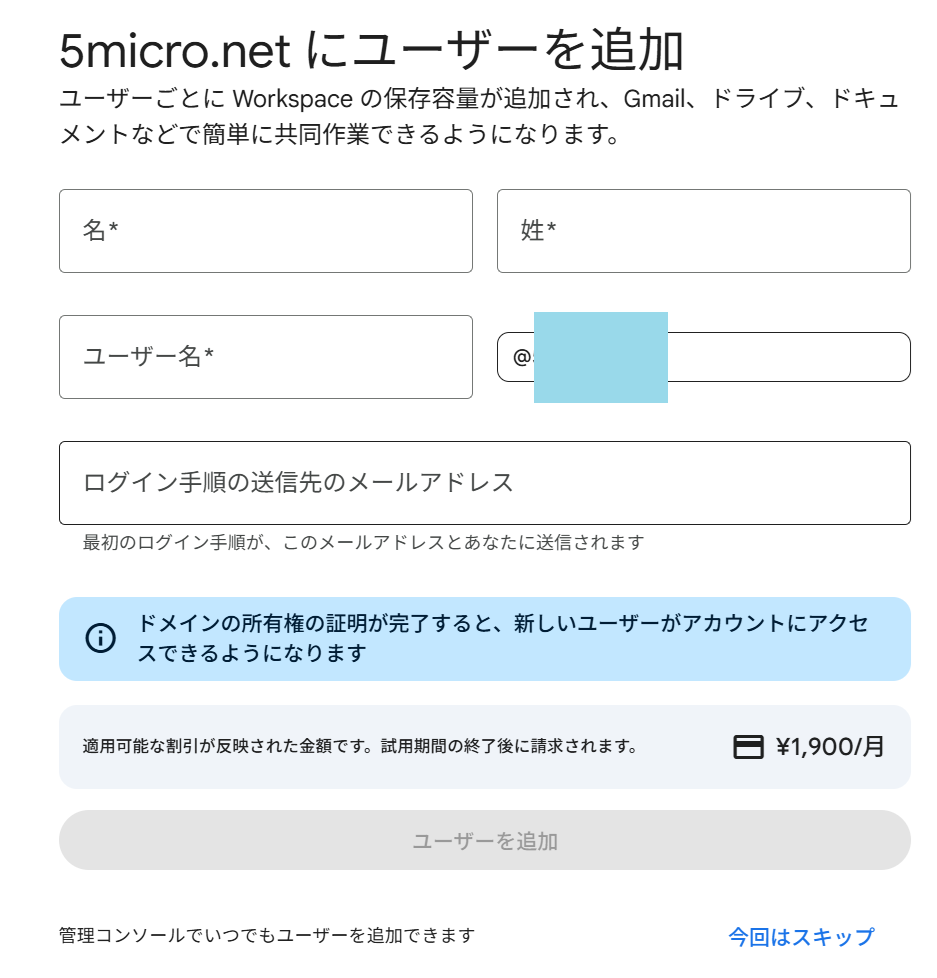Click the @ domain suffix field

click(788, 357)
